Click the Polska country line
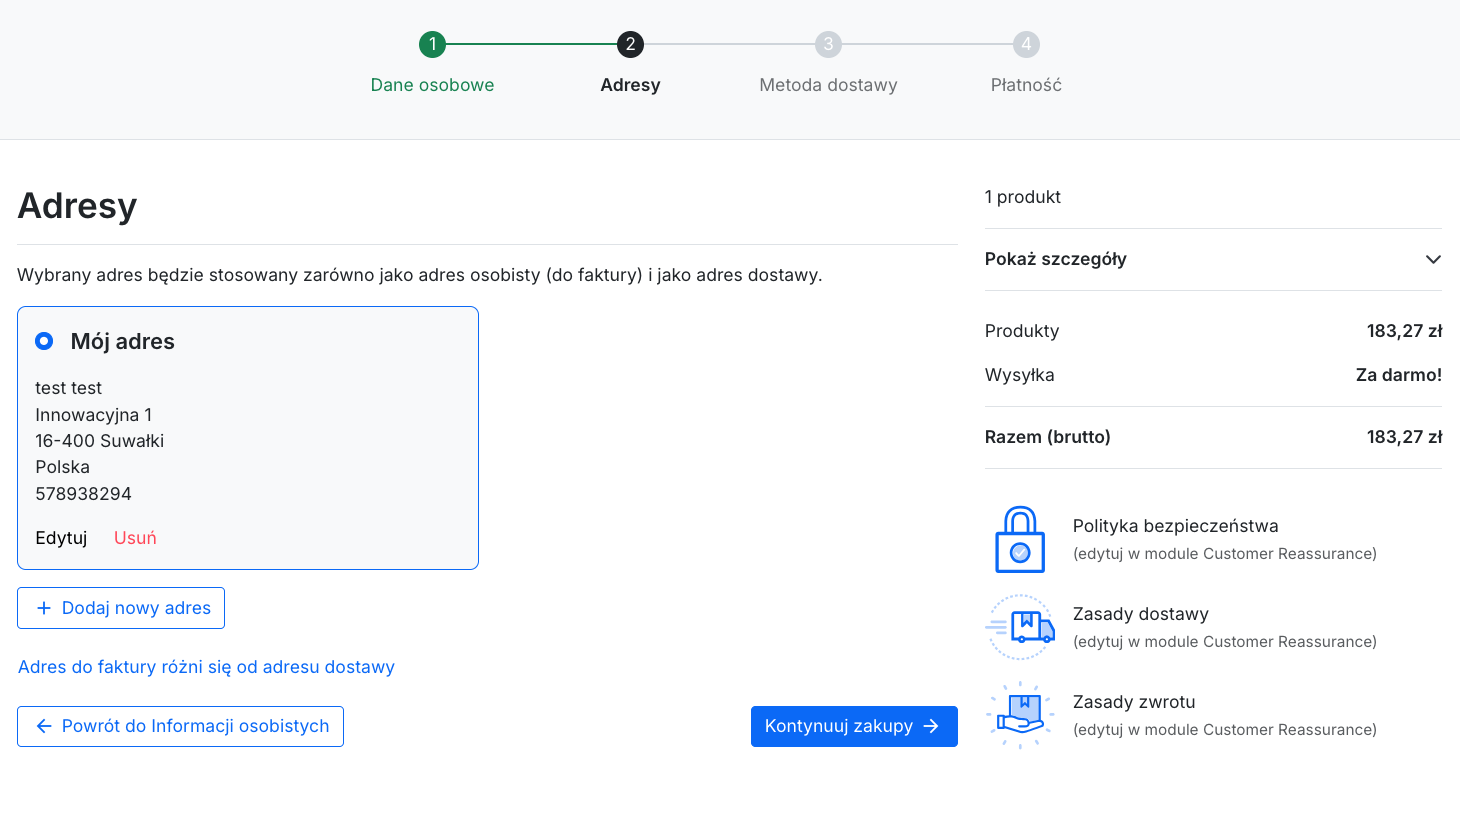The image size is (1460, 813). click(x=62, y=467)
